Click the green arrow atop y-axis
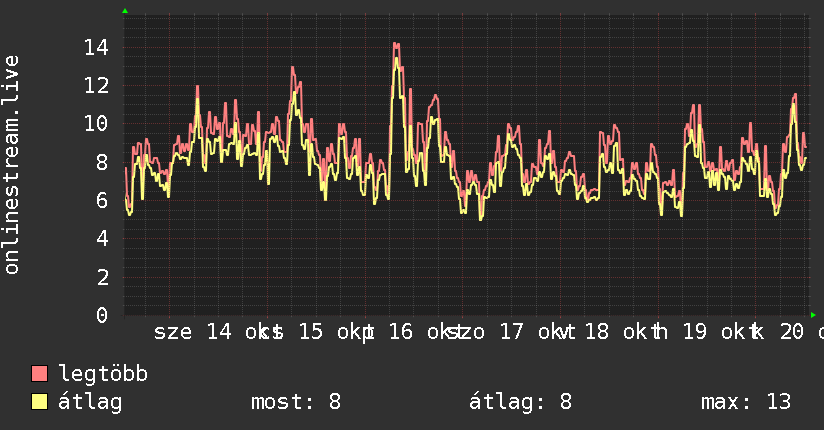Image resolution: width=824 pixels, height=430 pixels. [125, 11]
